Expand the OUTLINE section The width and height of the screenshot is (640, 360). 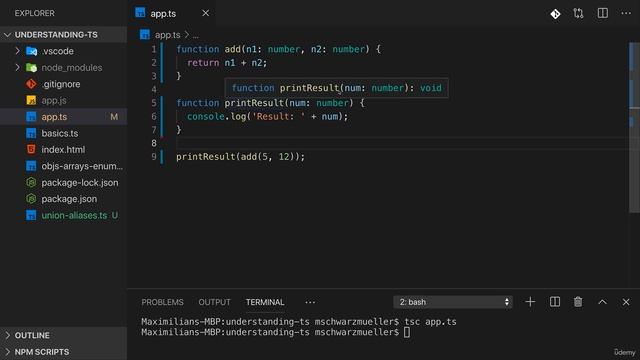[63, 335]
